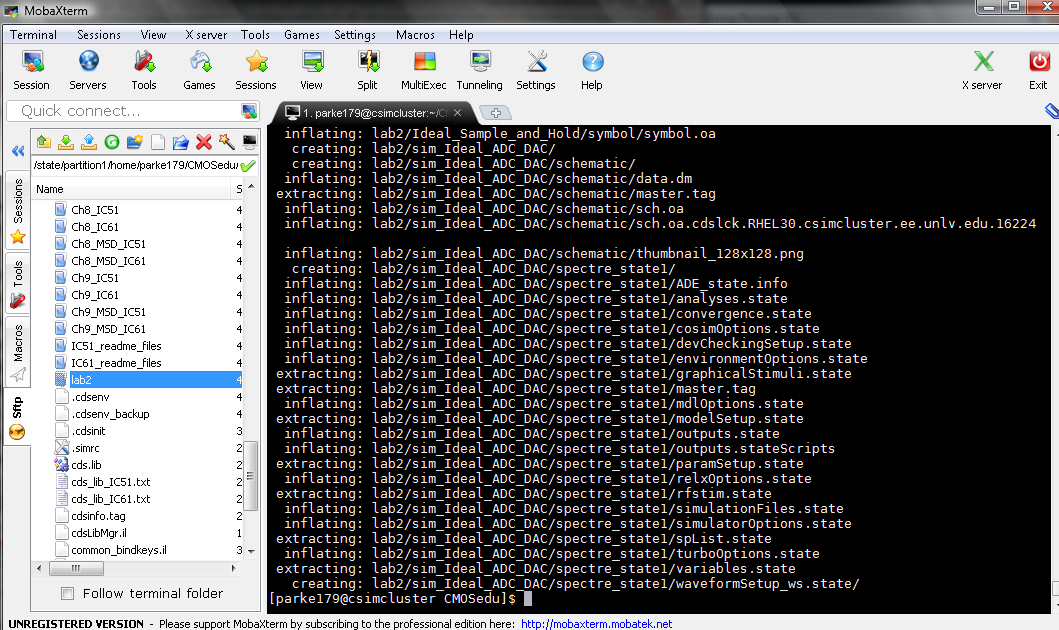The height and width of the screenshot is (630, 1059).
Task: Click the file list scroll-down arrow
Action: point(251,550)
